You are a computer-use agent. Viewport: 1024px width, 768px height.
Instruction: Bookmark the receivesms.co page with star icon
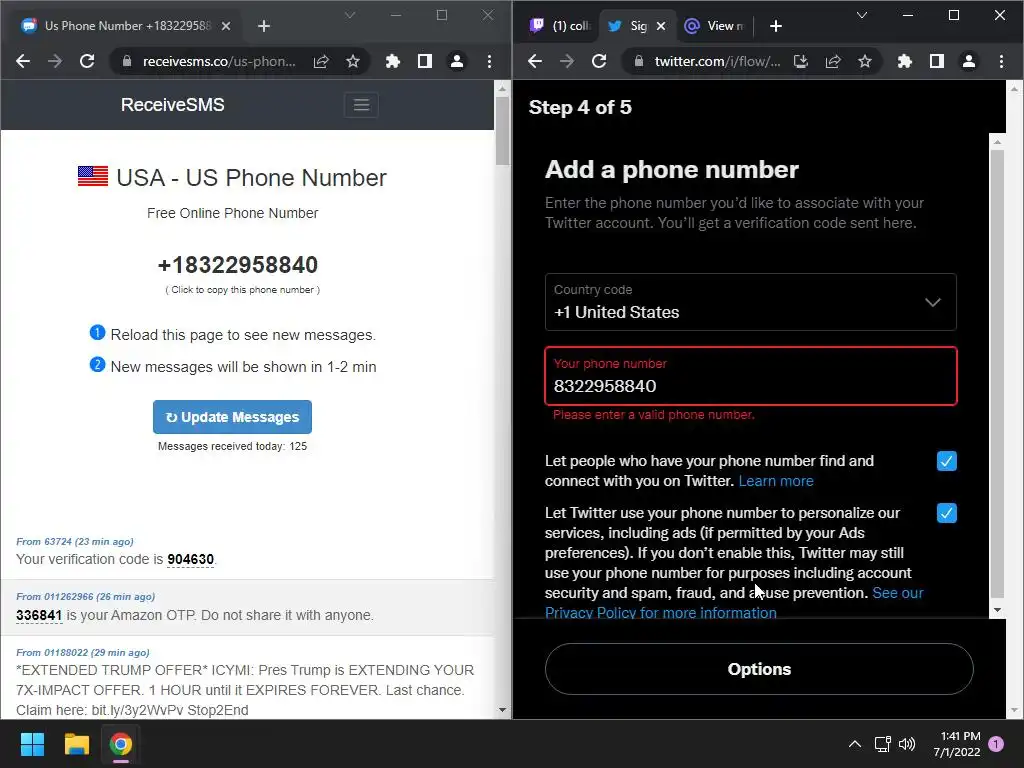353,61
